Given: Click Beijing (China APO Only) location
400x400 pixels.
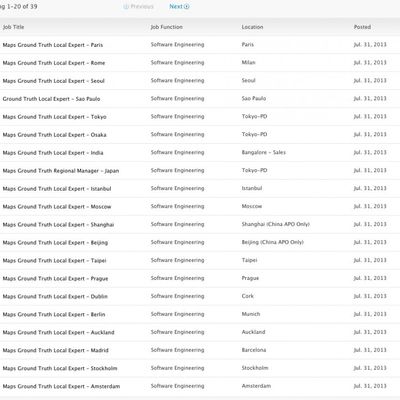Looking at the screenshot, I should [273, 243].
